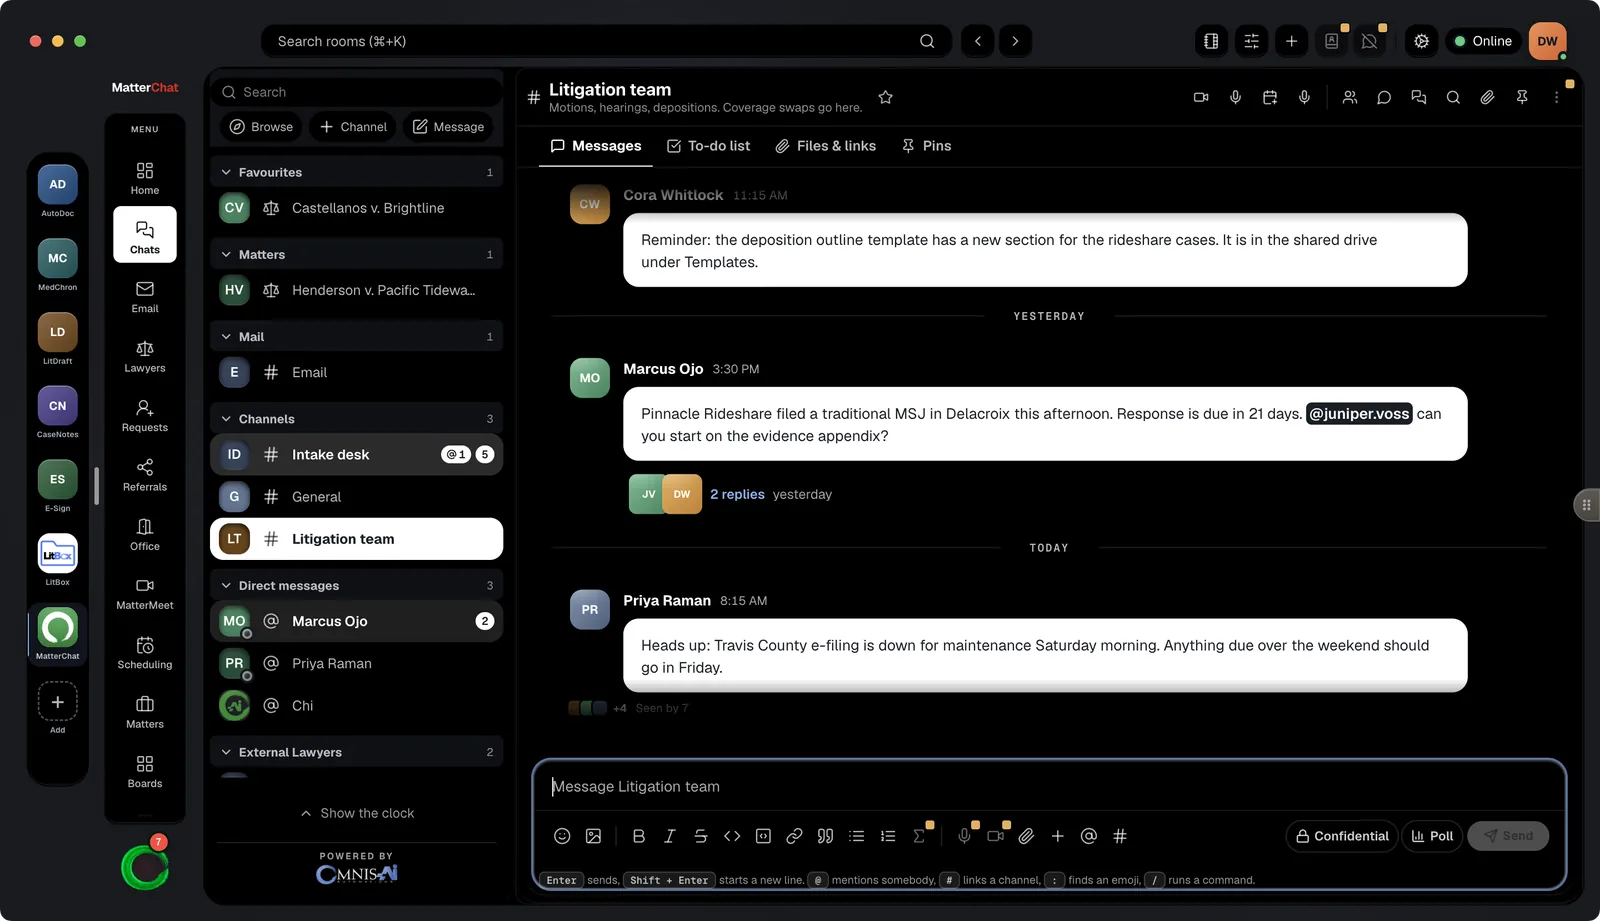The width and height of the screenshot is (1600, 921).
Task: Insert inline code in composer
Action: (732, 836)
